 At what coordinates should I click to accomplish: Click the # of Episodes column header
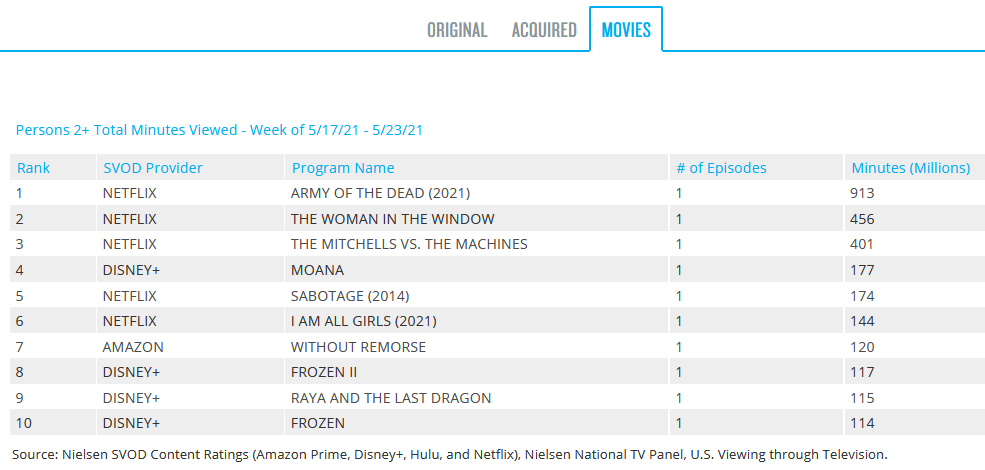pyautogui.click(x=721, y=168)
